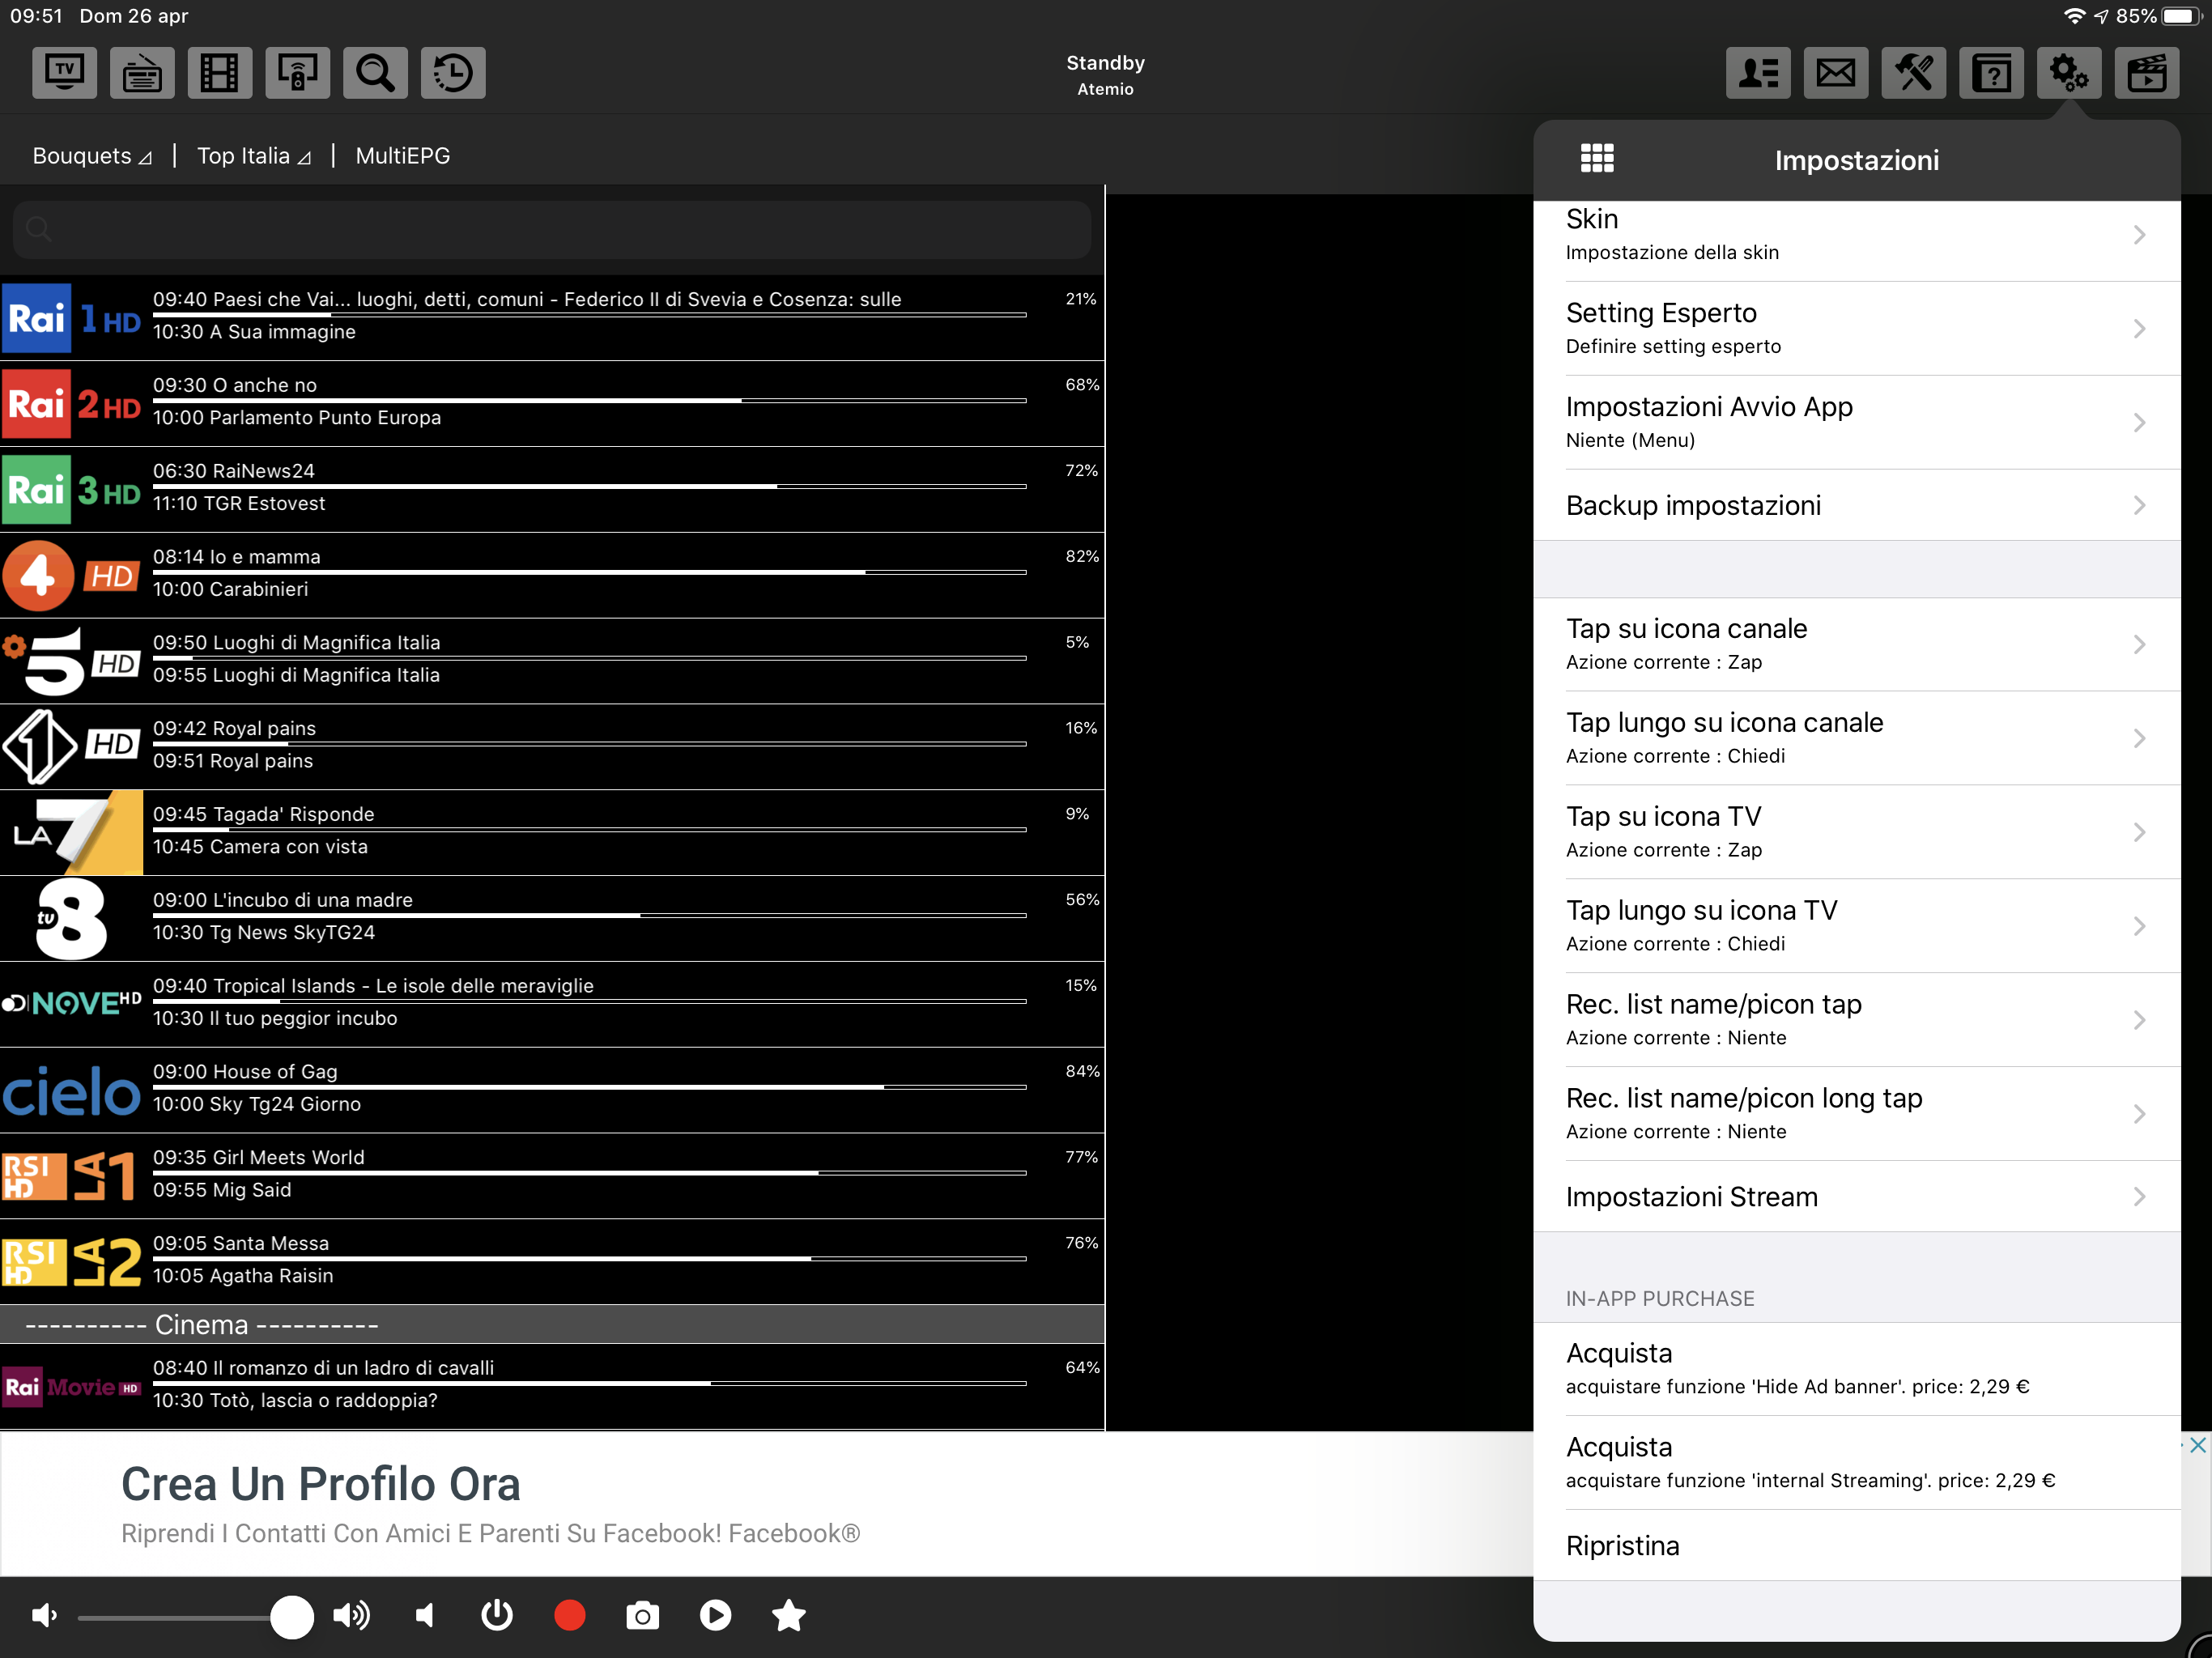
Task: Switch to the MultiEPG tab
Action: [x=403, y=156]
